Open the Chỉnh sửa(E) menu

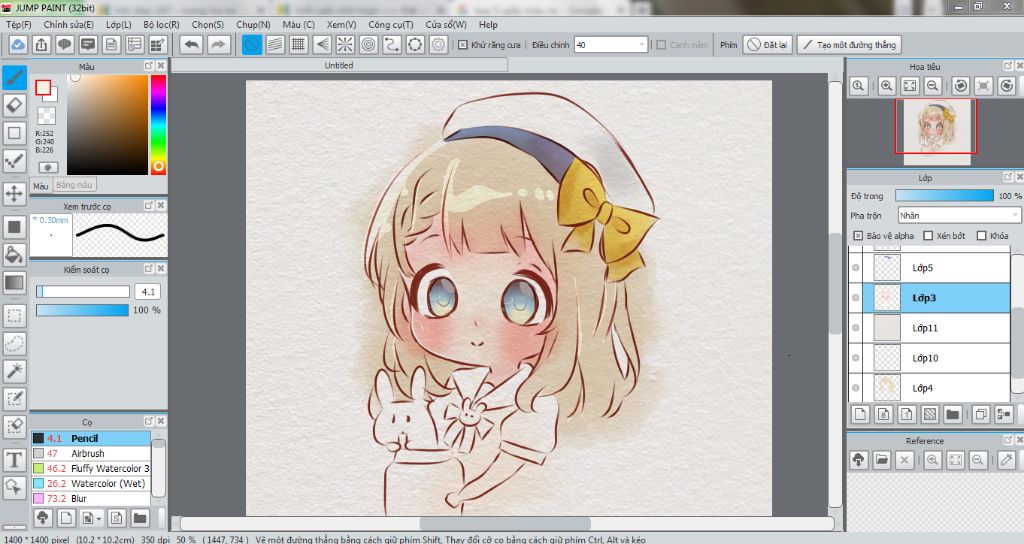pyautogui.click(x=69, y=25)
